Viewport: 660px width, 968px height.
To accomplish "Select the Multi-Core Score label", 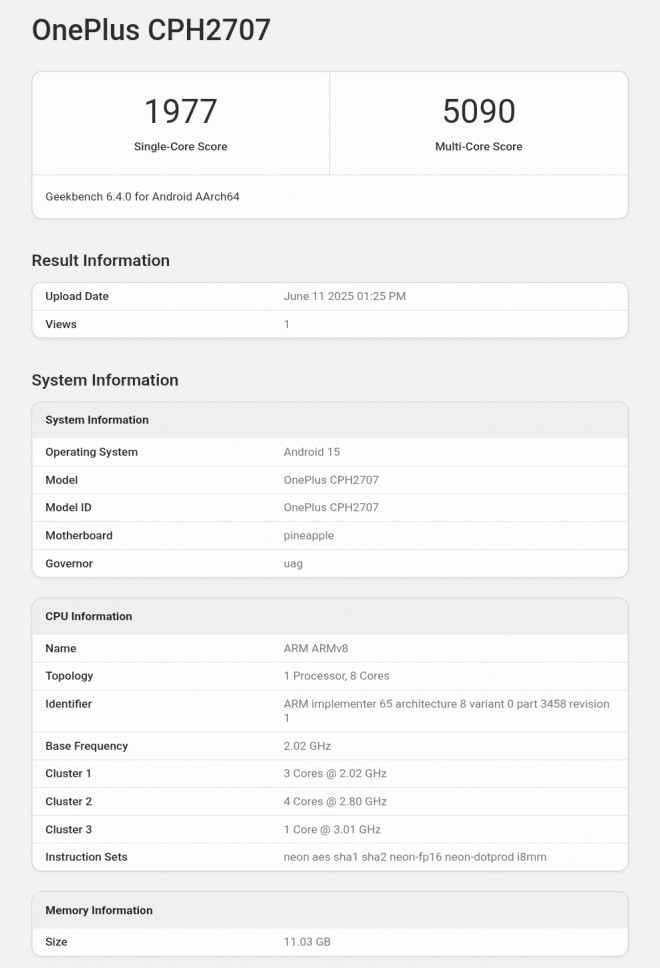I will point(478,147).
